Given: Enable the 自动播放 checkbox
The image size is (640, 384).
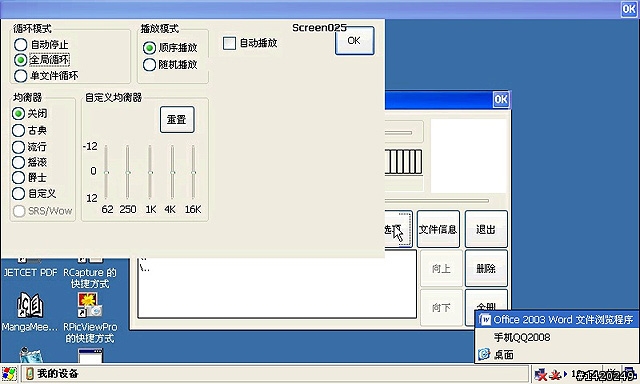Looking at the screenshot, I should [x=229, y=43].
